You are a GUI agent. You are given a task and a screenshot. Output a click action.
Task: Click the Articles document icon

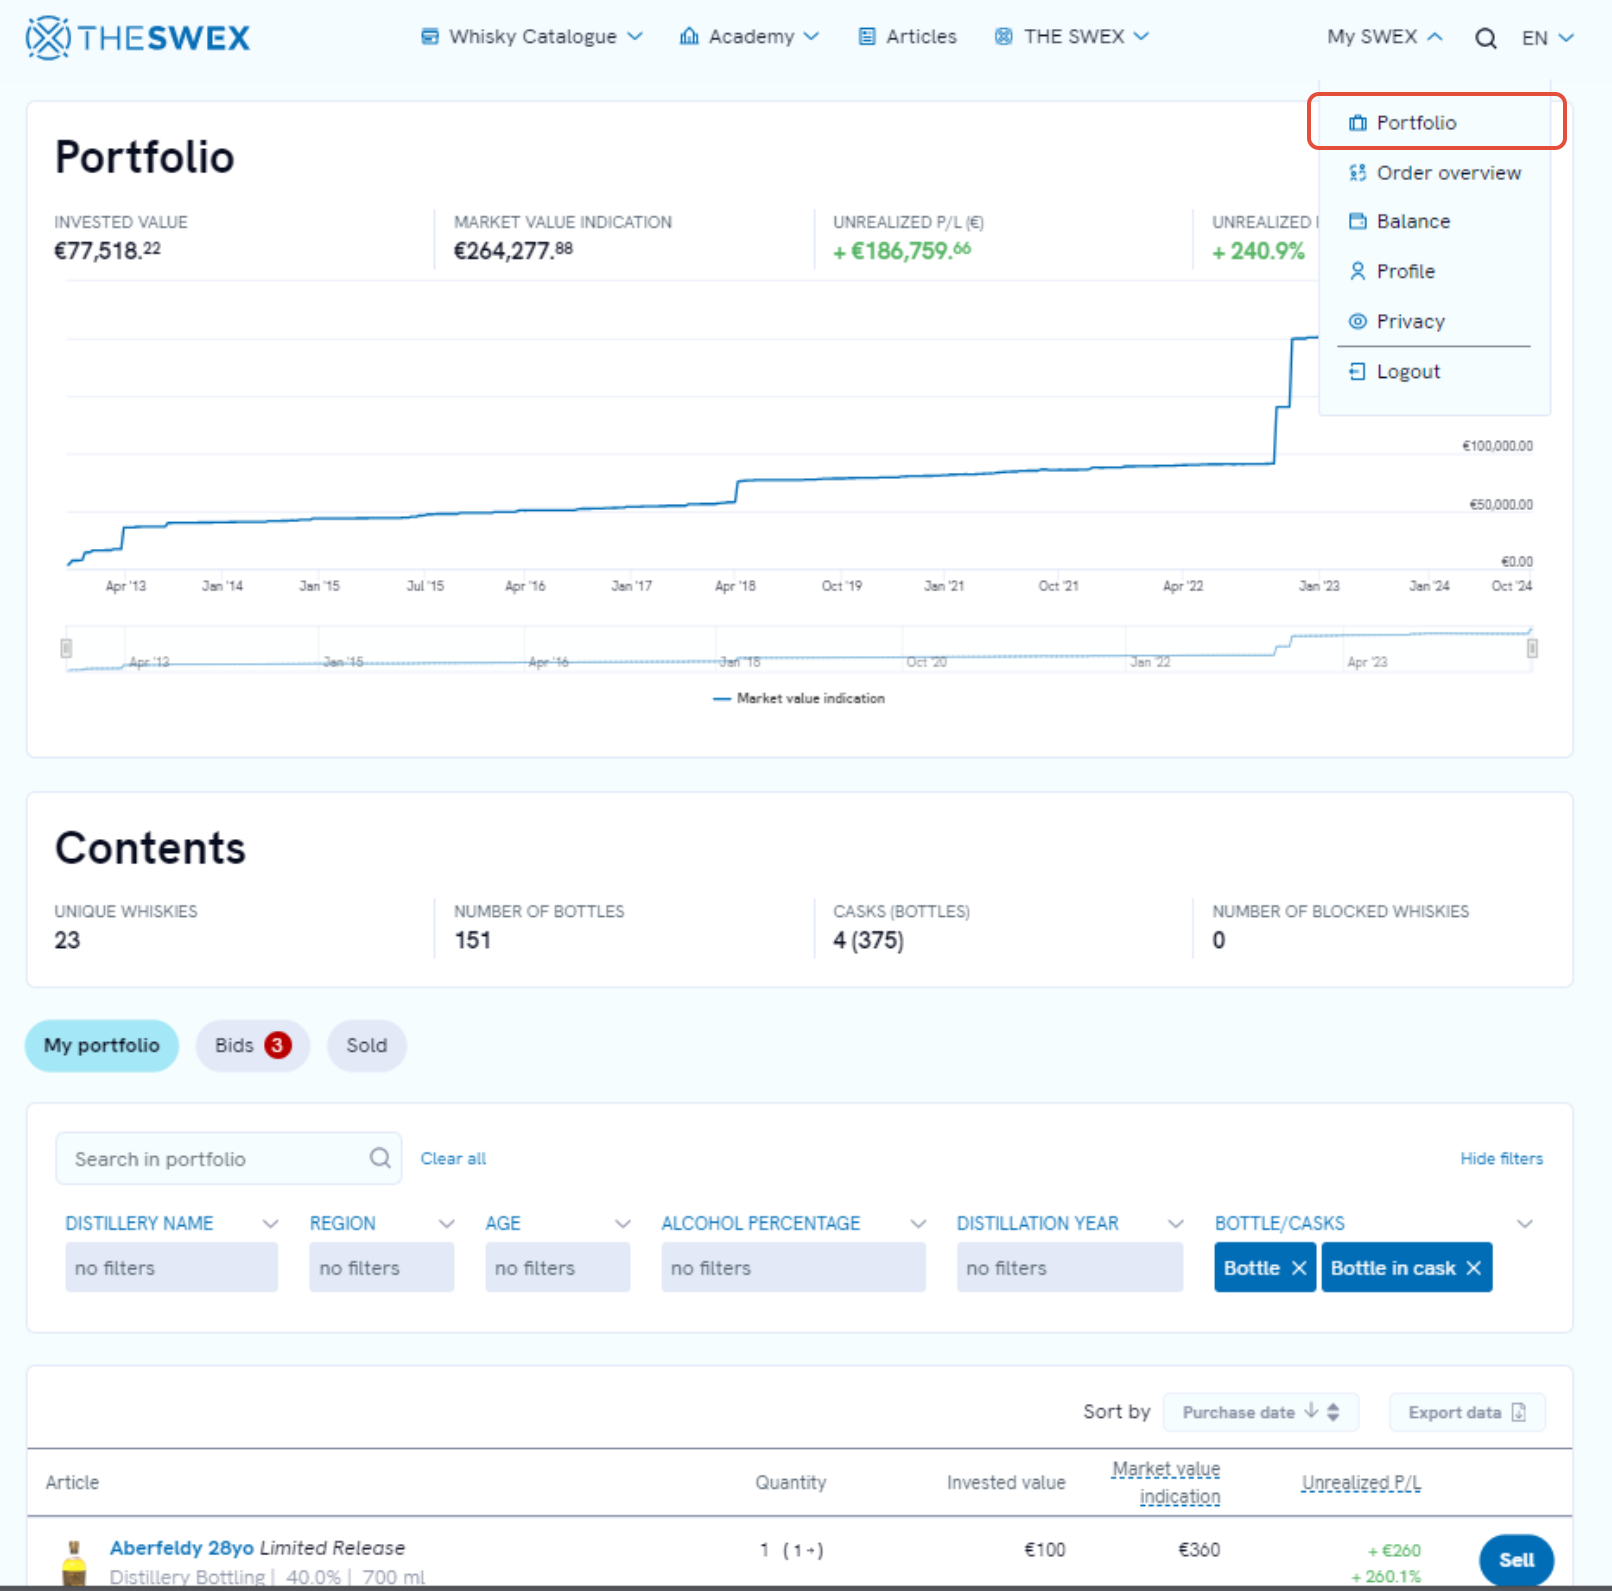867,37
